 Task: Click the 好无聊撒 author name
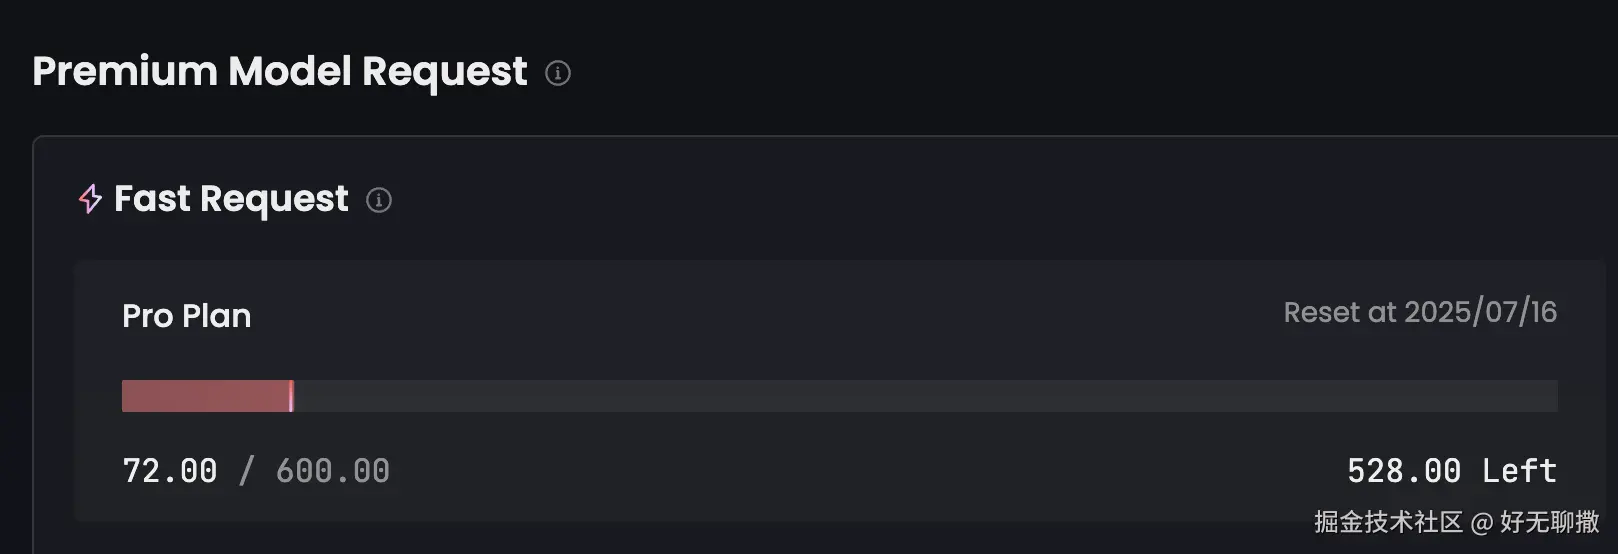click(1549, 522)
